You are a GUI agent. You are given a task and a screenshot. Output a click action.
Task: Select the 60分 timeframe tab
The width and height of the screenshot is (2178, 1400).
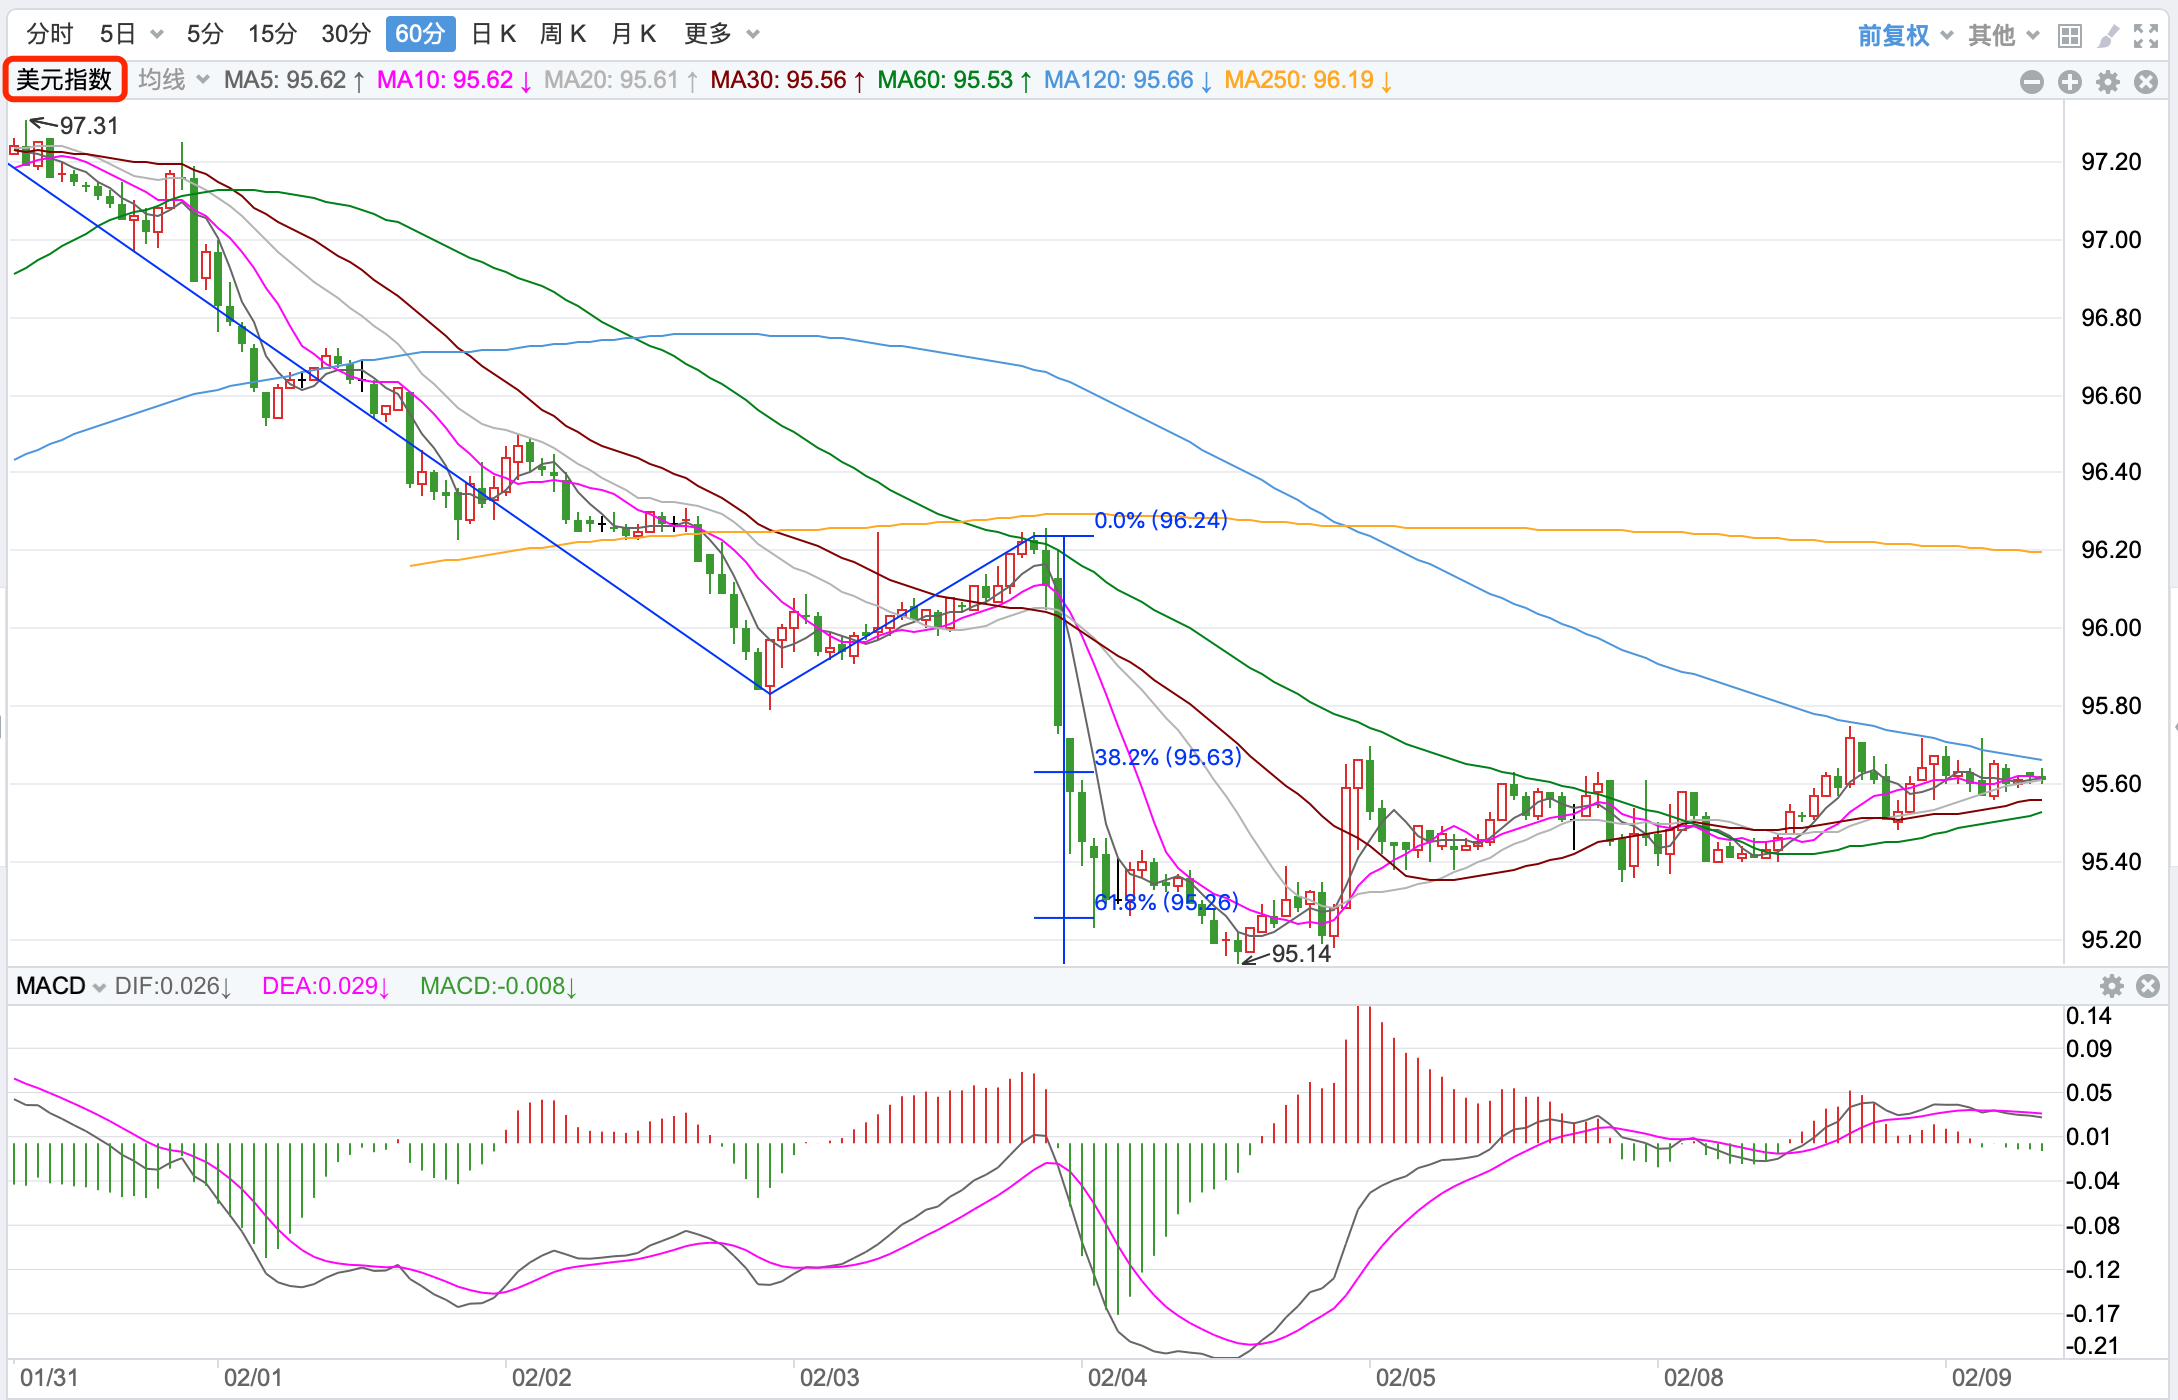[419, 34]
